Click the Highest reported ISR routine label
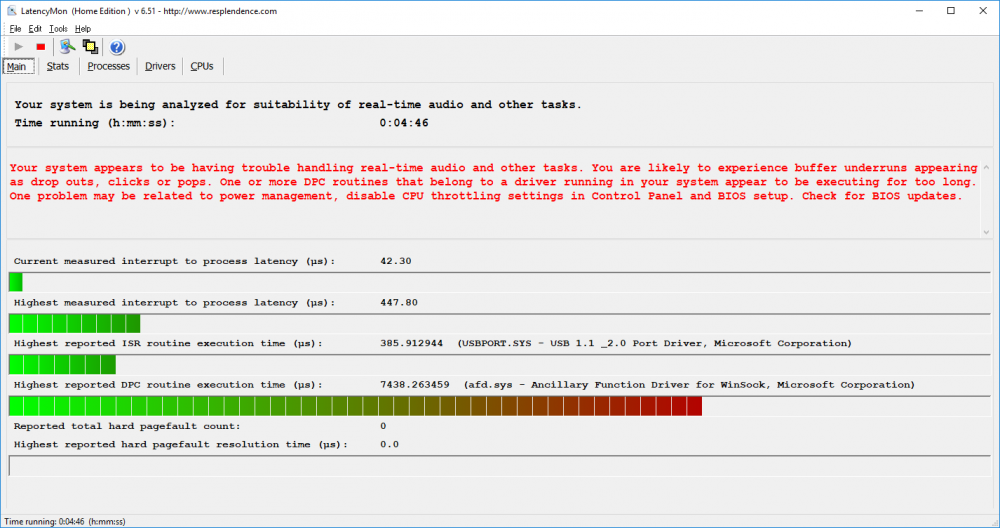 (x=168, y=343)
